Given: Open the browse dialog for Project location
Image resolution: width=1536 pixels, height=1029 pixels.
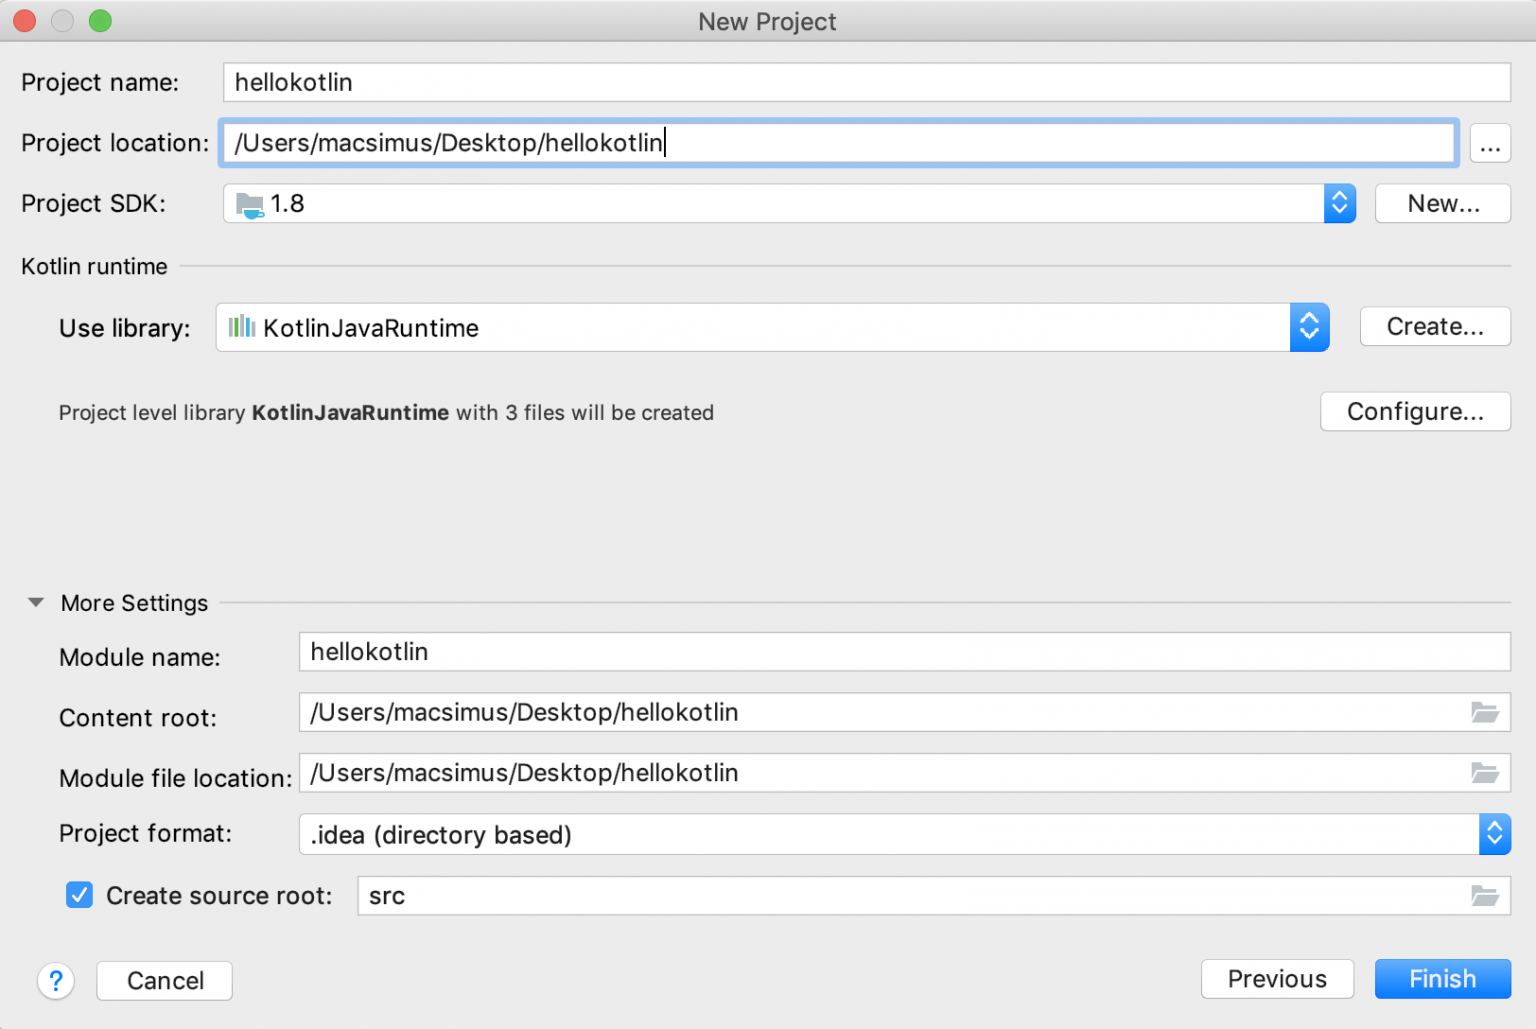Looking at the screenshot, I should click(x=1490, y=143).
